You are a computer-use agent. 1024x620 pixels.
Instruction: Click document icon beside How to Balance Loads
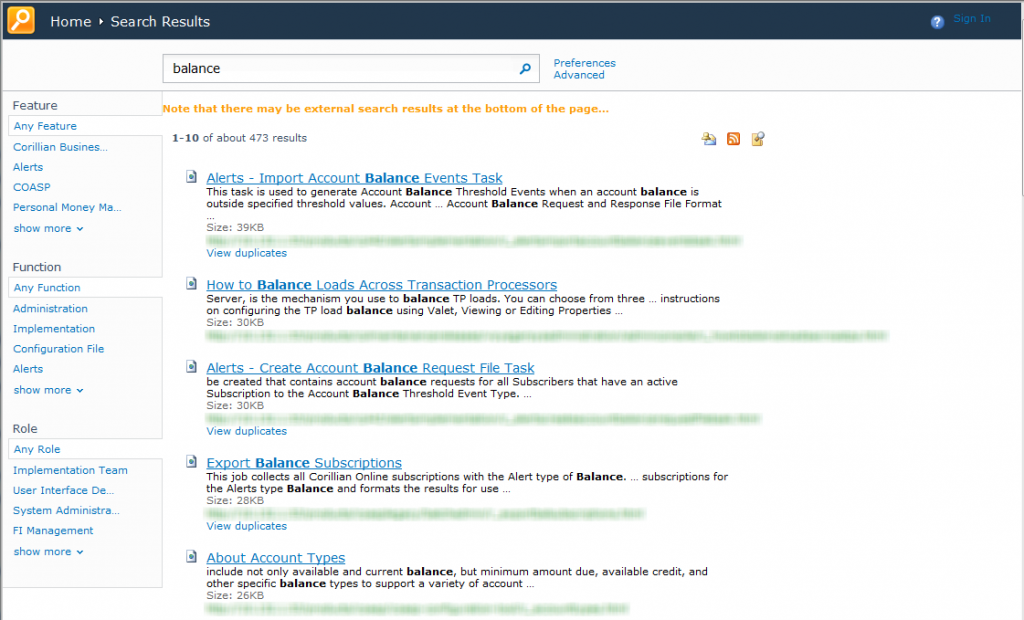tap(191, 284)
